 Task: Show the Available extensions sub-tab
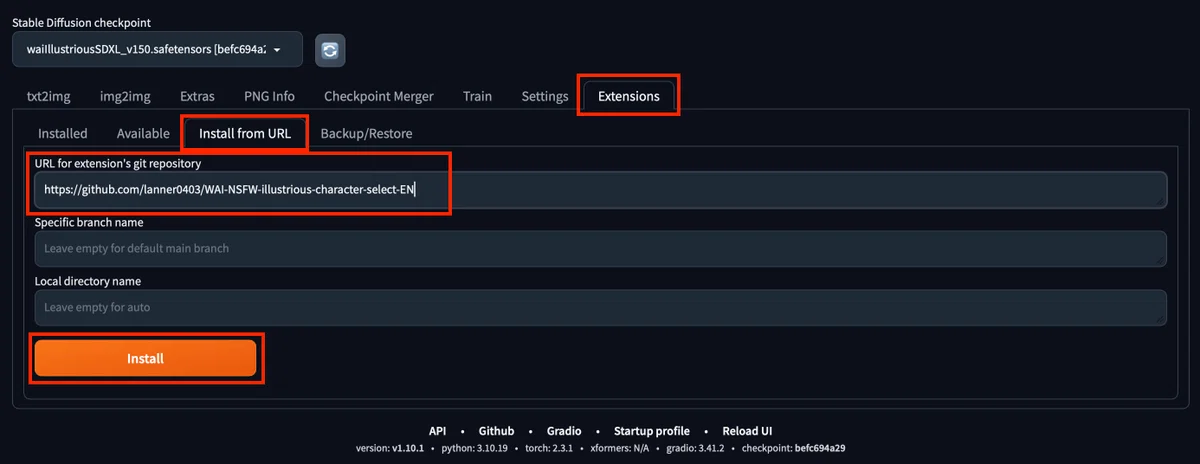point(143,133)
